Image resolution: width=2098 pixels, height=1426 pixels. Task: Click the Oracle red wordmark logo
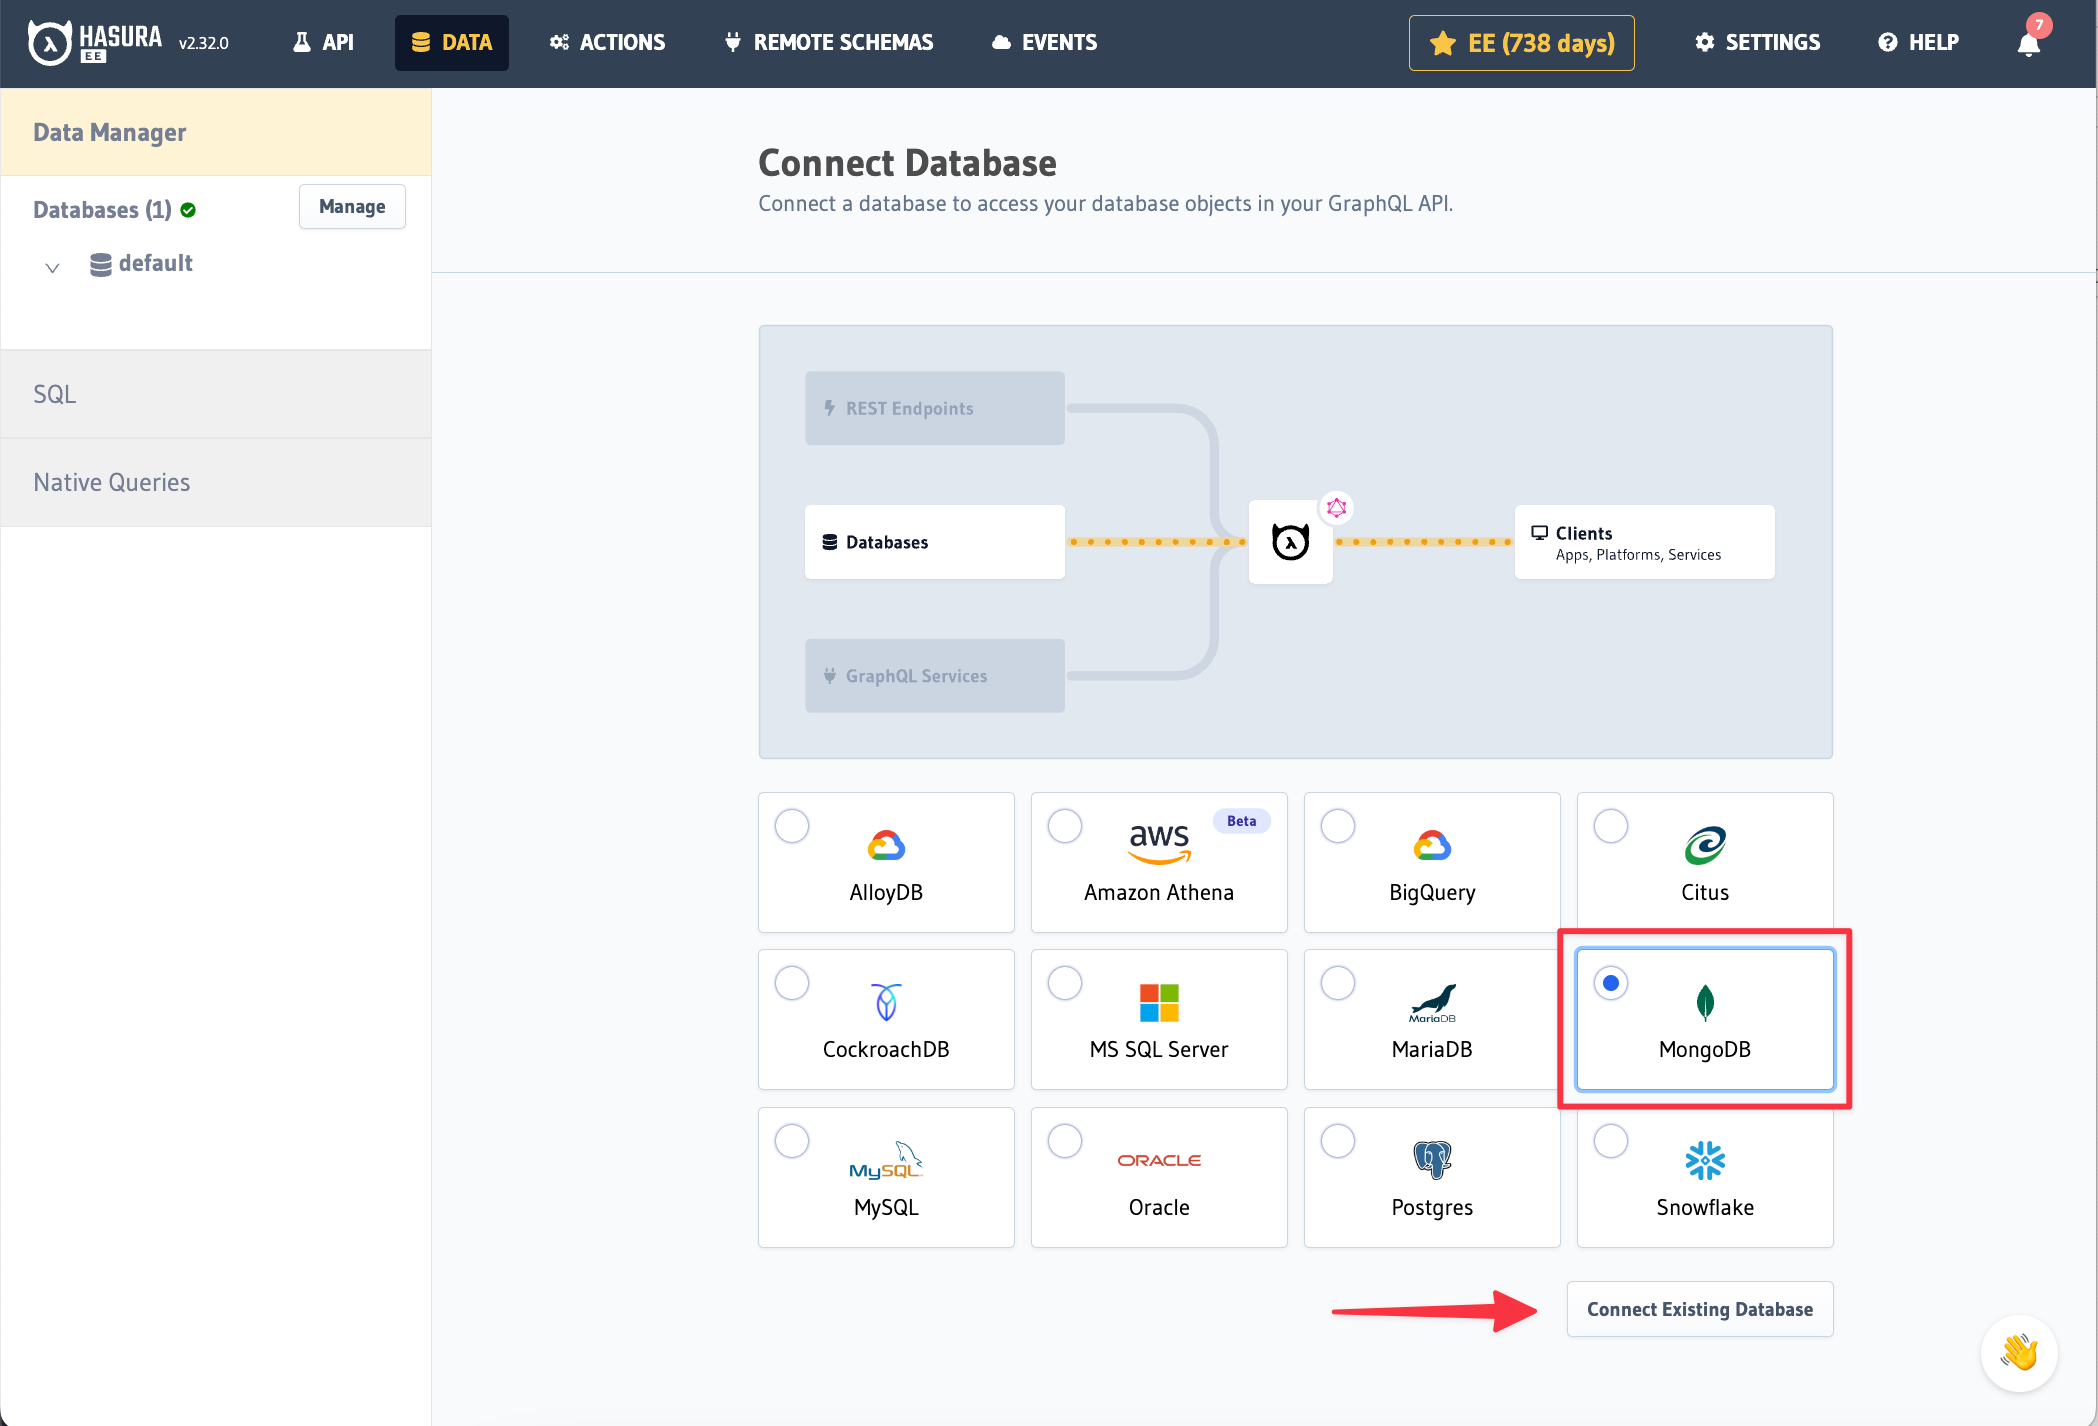click(1159, 1160)
